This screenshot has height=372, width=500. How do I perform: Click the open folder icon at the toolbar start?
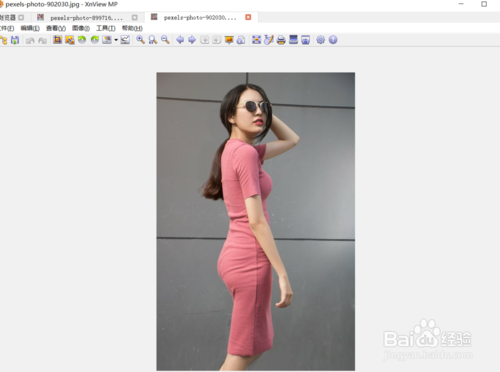click(x=4, y=40)
